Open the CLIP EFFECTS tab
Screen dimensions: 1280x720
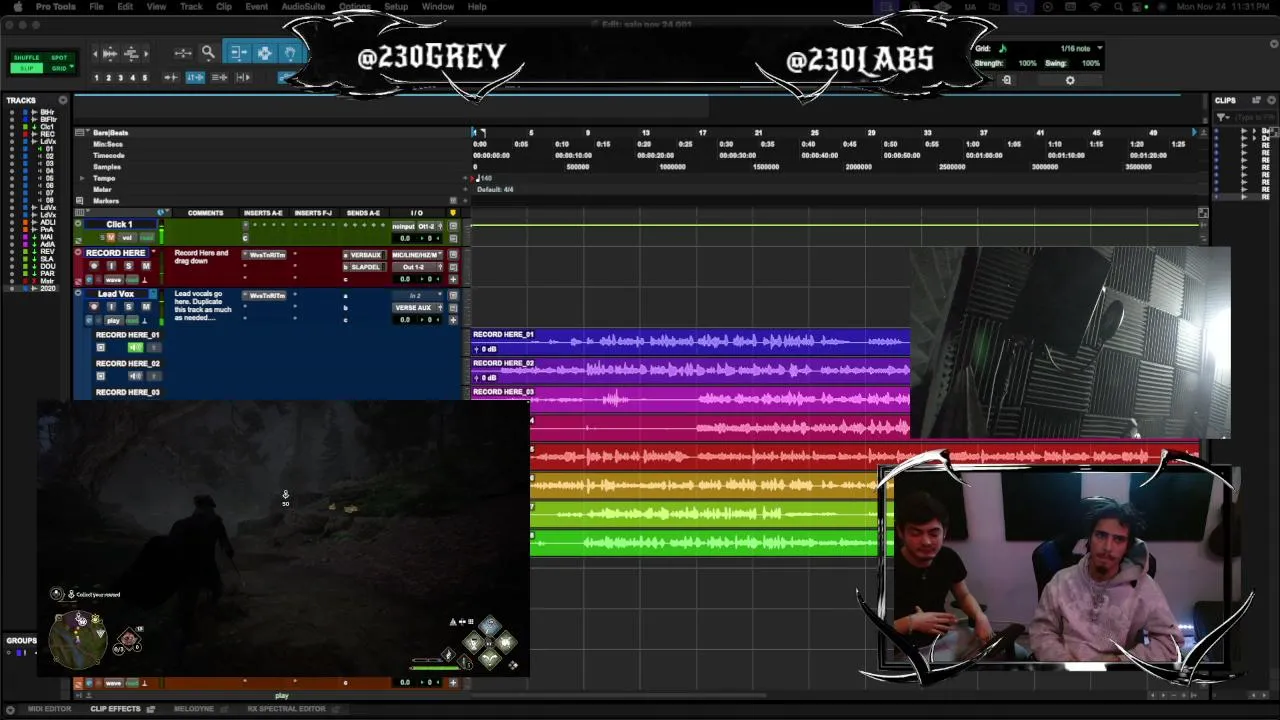(x=116, y=709)
